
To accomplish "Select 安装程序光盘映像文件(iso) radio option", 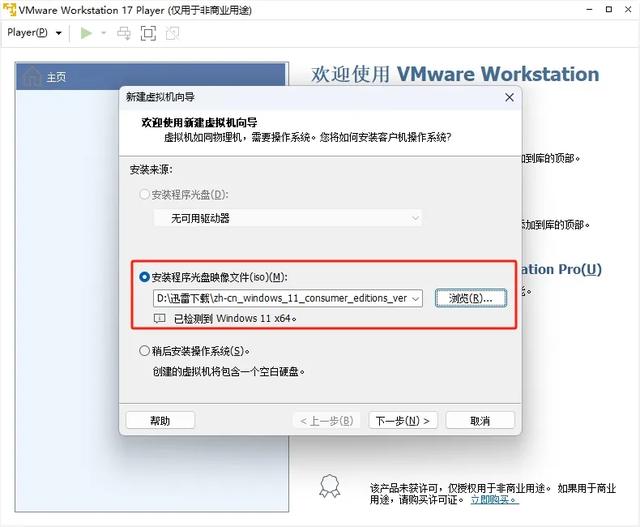I will click(x=213, y=277).
